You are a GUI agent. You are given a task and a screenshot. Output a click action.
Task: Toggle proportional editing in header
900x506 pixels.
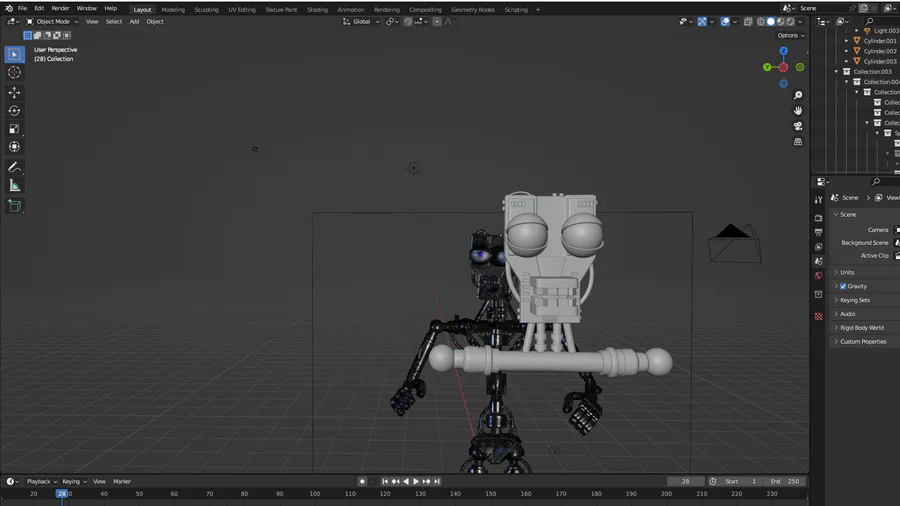point(437,22)
